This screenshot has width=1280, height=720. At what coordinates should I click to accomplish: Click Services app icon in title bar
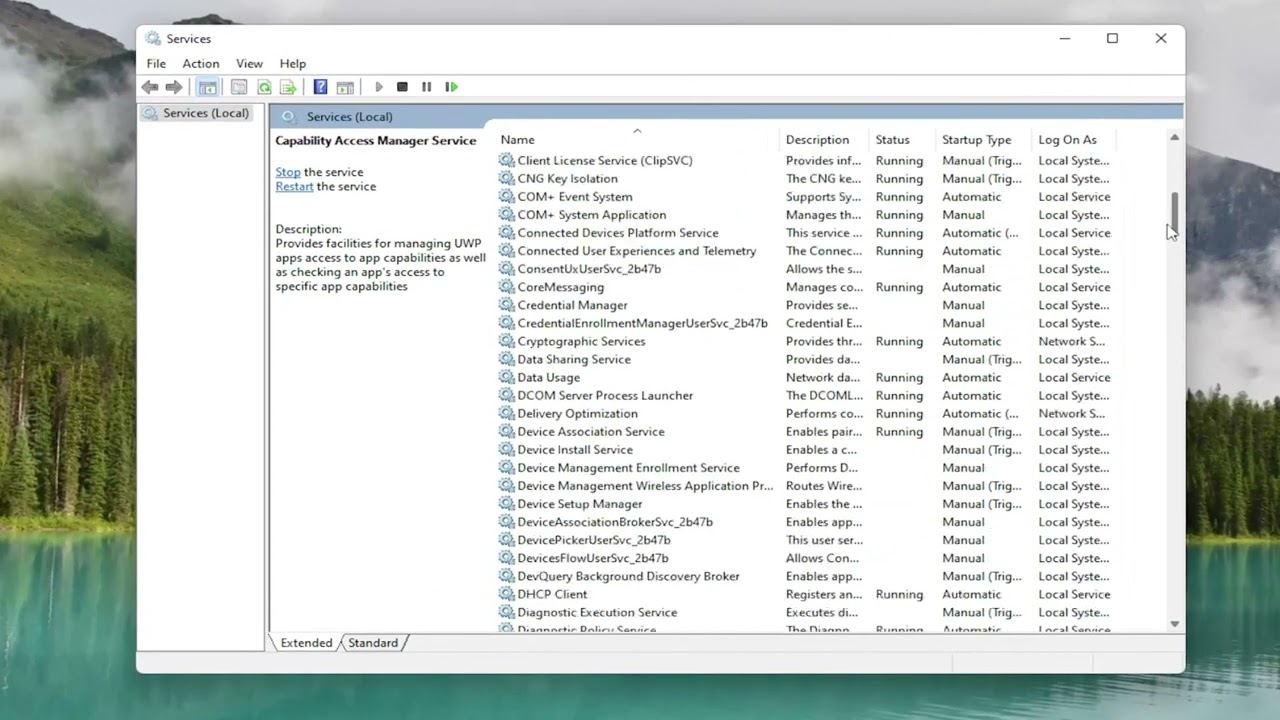pos(152,38)
